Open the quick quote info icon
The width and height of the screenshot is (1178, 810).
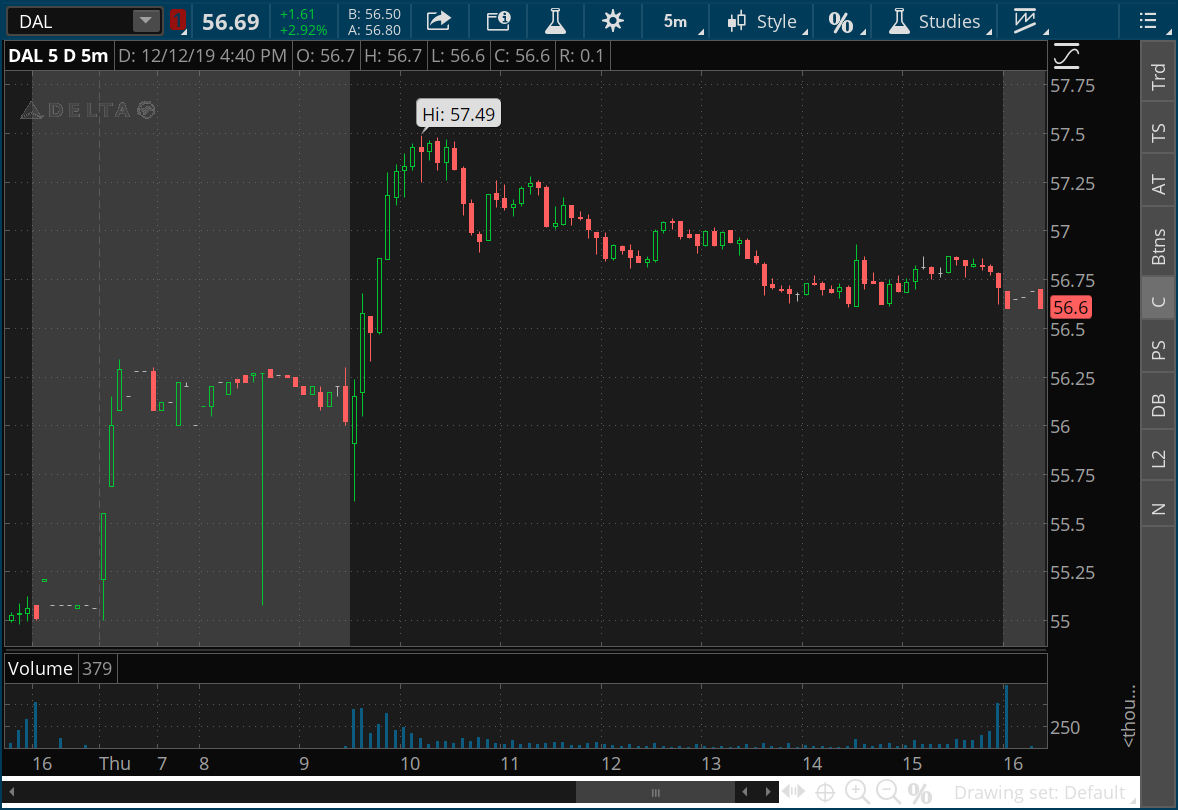click(x=498, y=21)
